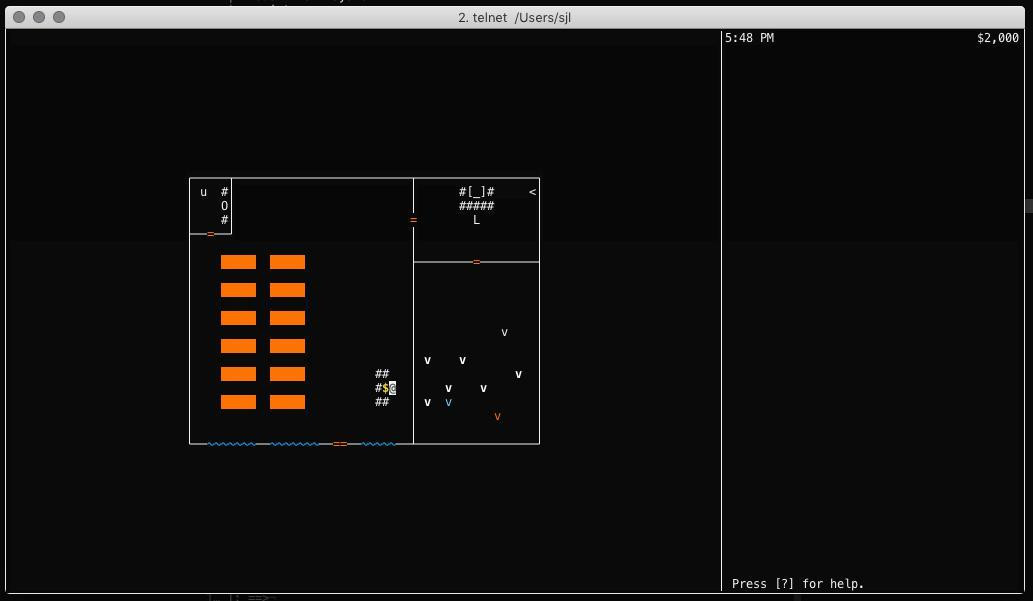Image resolution: width=1033 pixels, height=601 pixels.
Task: Click the ##### row under the desk
Action: [x=476, y=206]
